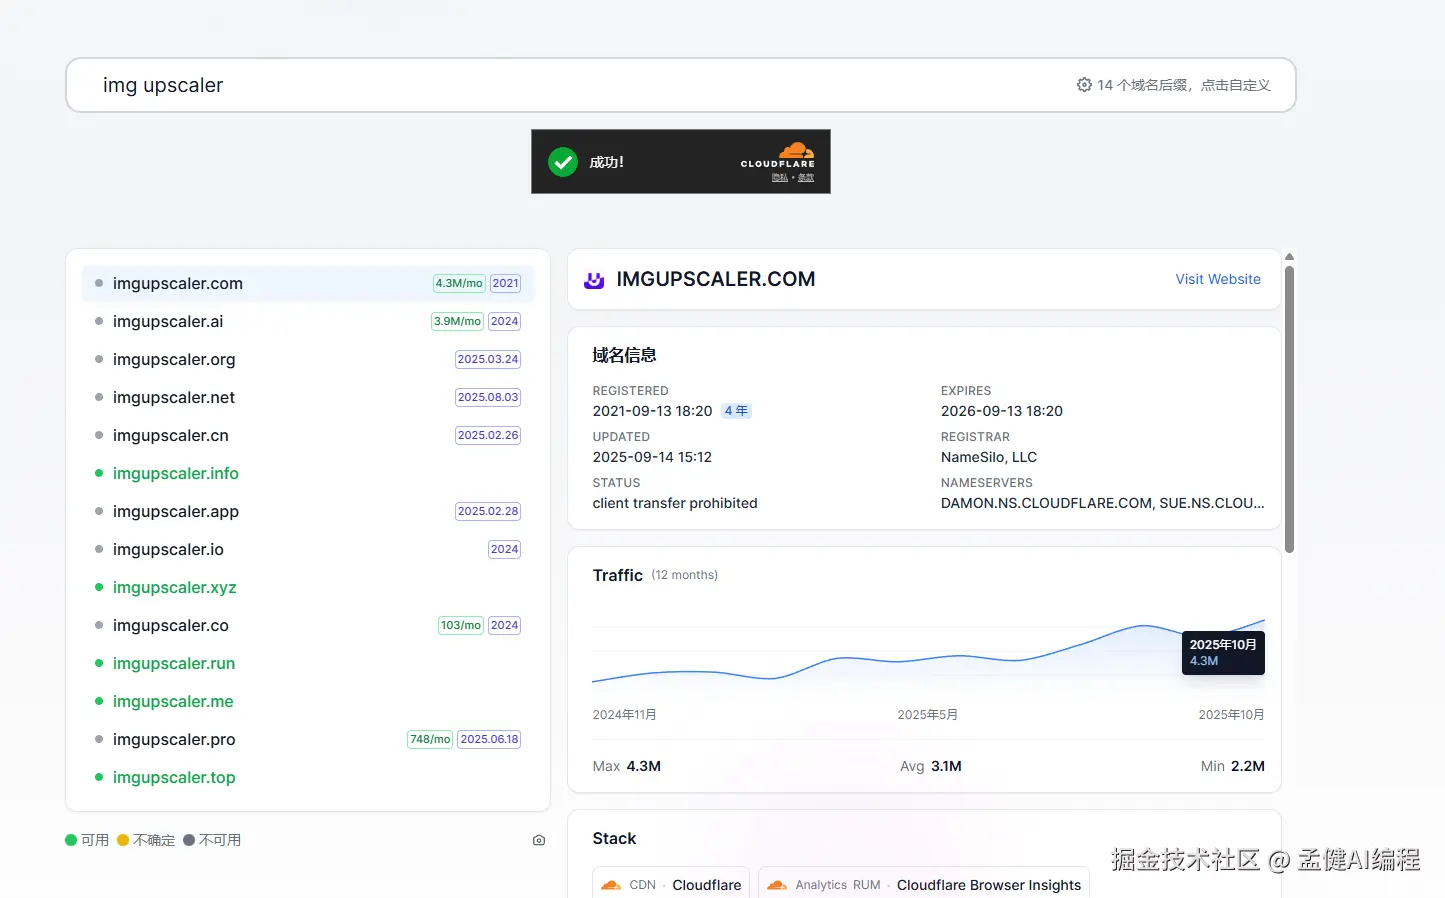
Task: Select imgupscaler.org in the domain list
Action: coord(308,359)
